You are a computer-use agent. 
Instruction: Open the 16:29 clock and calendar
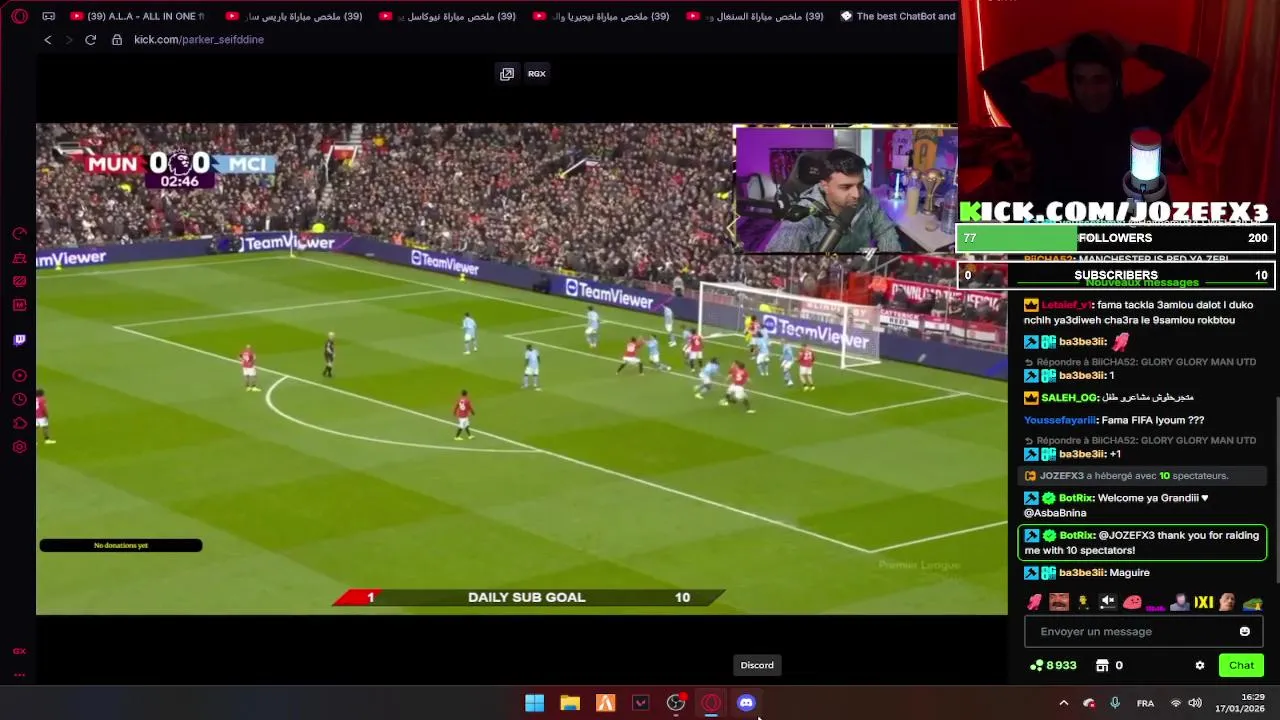(x=1240, y=703)
